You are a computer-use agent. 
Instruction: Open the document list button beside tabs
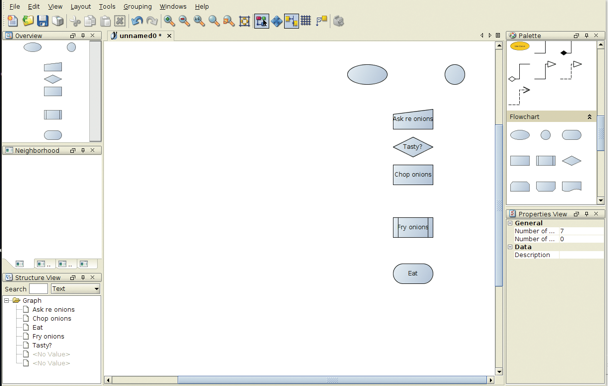(498, 35)
